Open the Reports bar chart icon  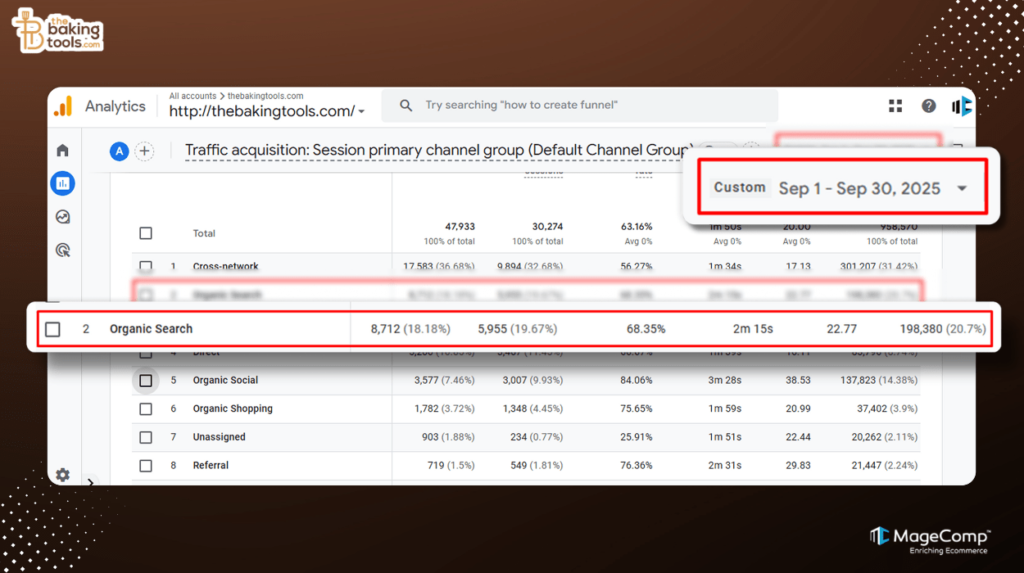point(63,183)
